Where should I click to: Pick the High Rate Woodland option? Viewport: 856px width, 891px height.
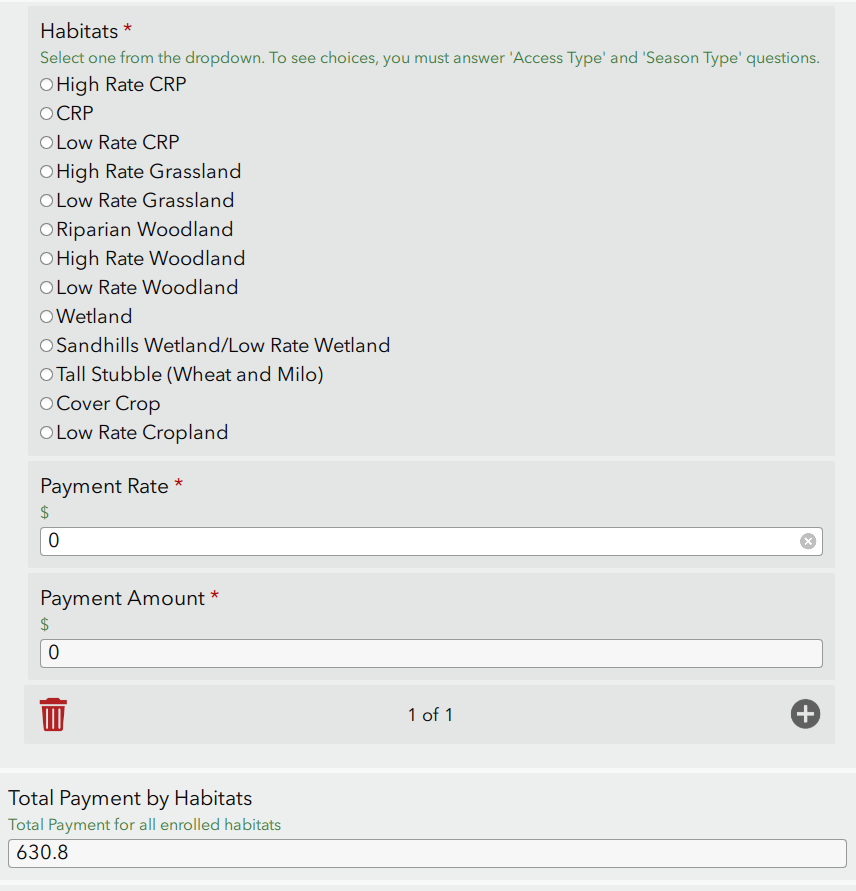pyautogui.click(x=47, y=259)
